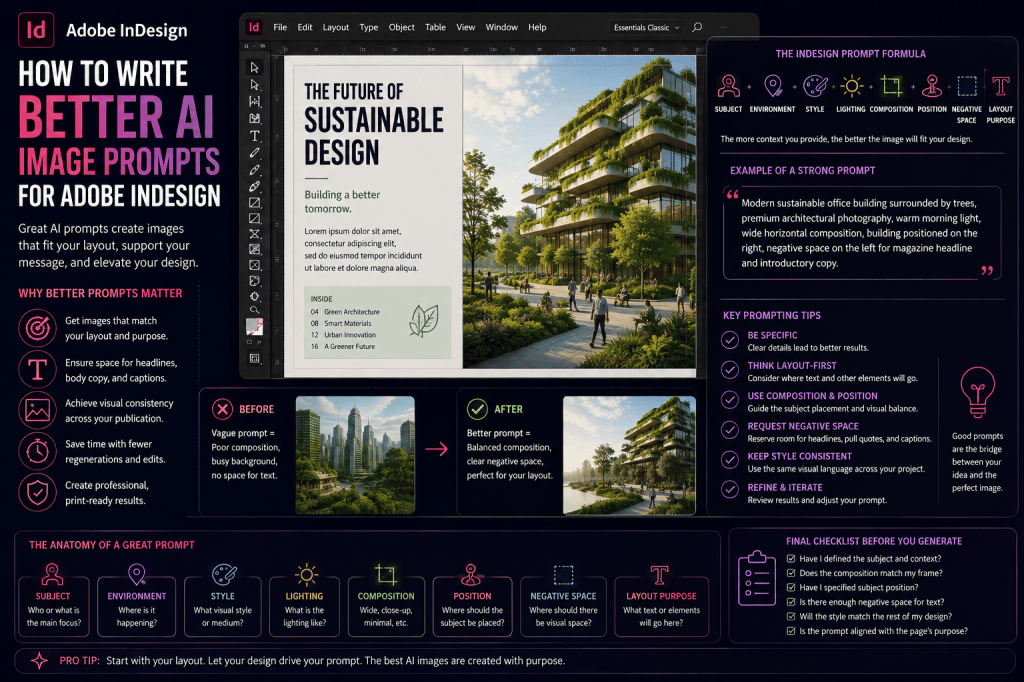The width and height of the screenshot is (1024, 682).
Task: Toggle the REQUEST NEGATIVE SPACE check circle
Action: 729,430
